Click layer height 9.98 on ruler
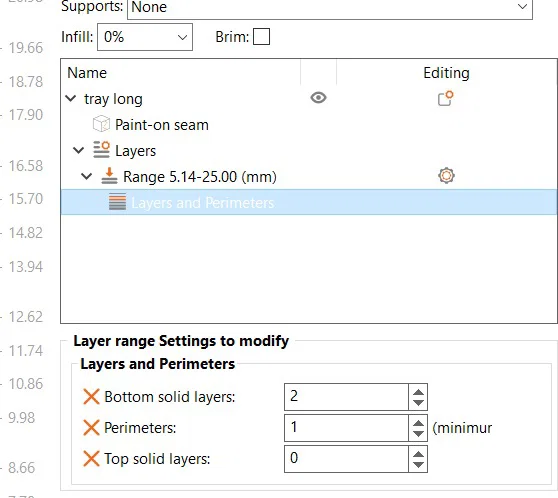The image size is (558, 498). pos(22,417)
